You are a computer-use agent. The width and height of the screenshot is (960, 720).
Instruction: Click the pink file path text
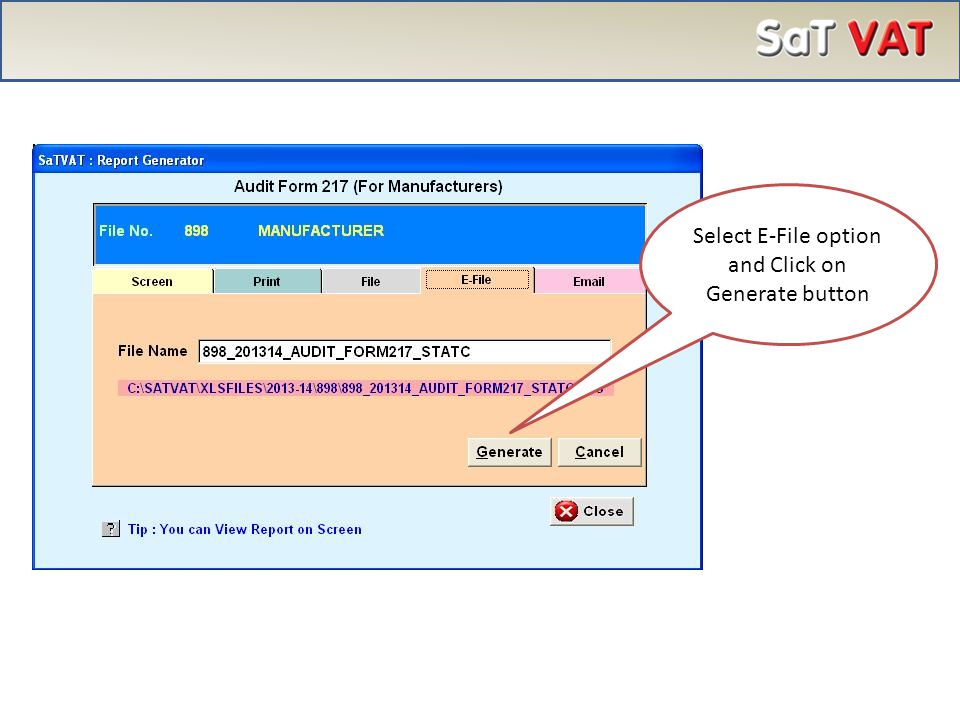click(x=366, y=388)
